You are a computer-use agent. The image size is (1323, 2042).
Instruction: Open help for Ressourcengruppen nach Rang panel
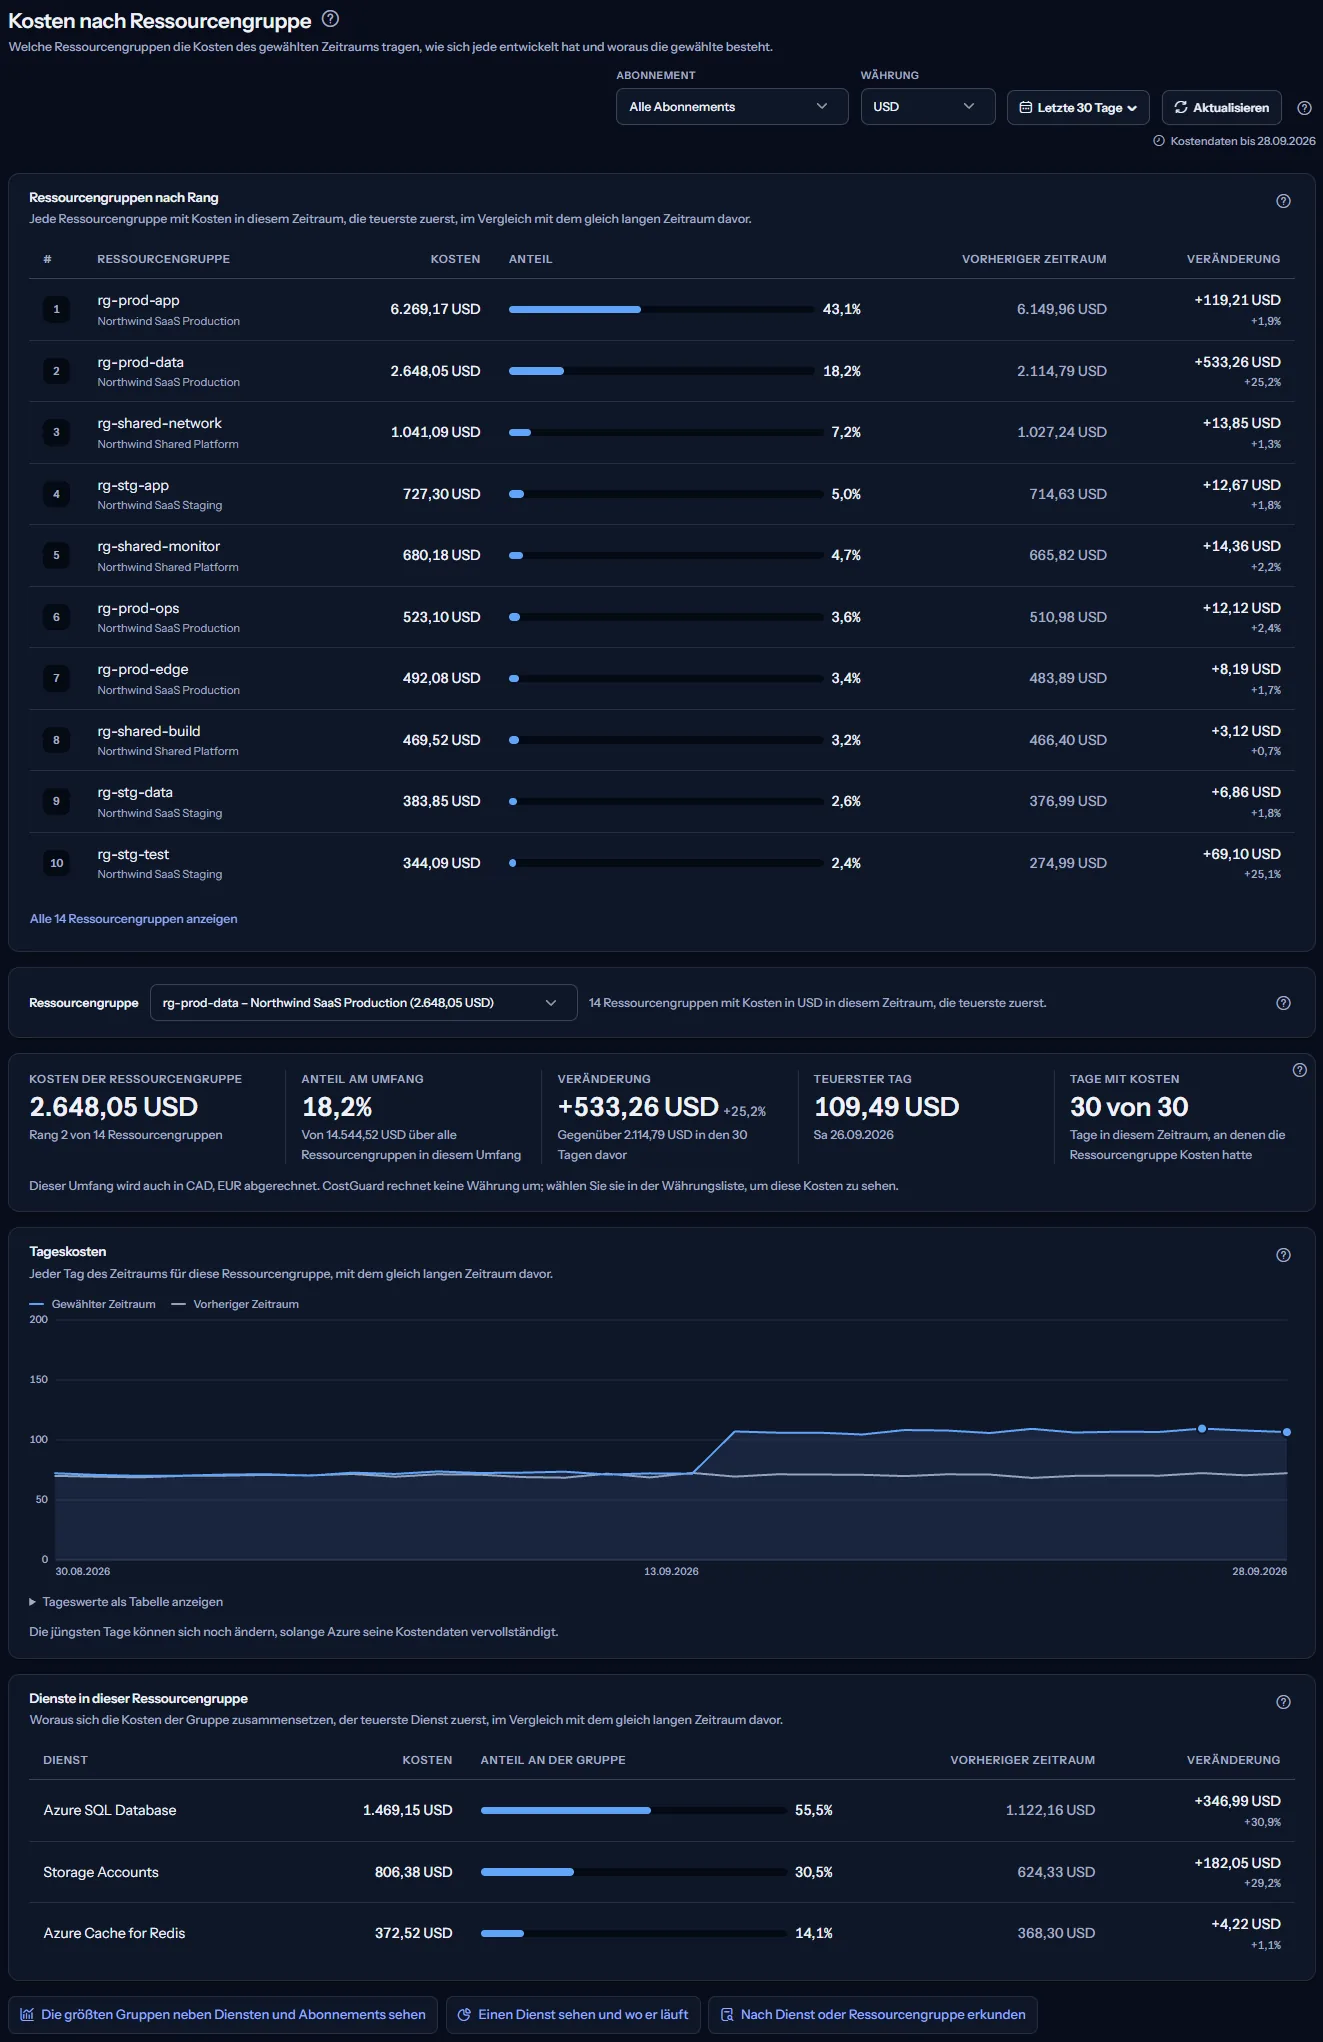click(x=1283, y=201)
